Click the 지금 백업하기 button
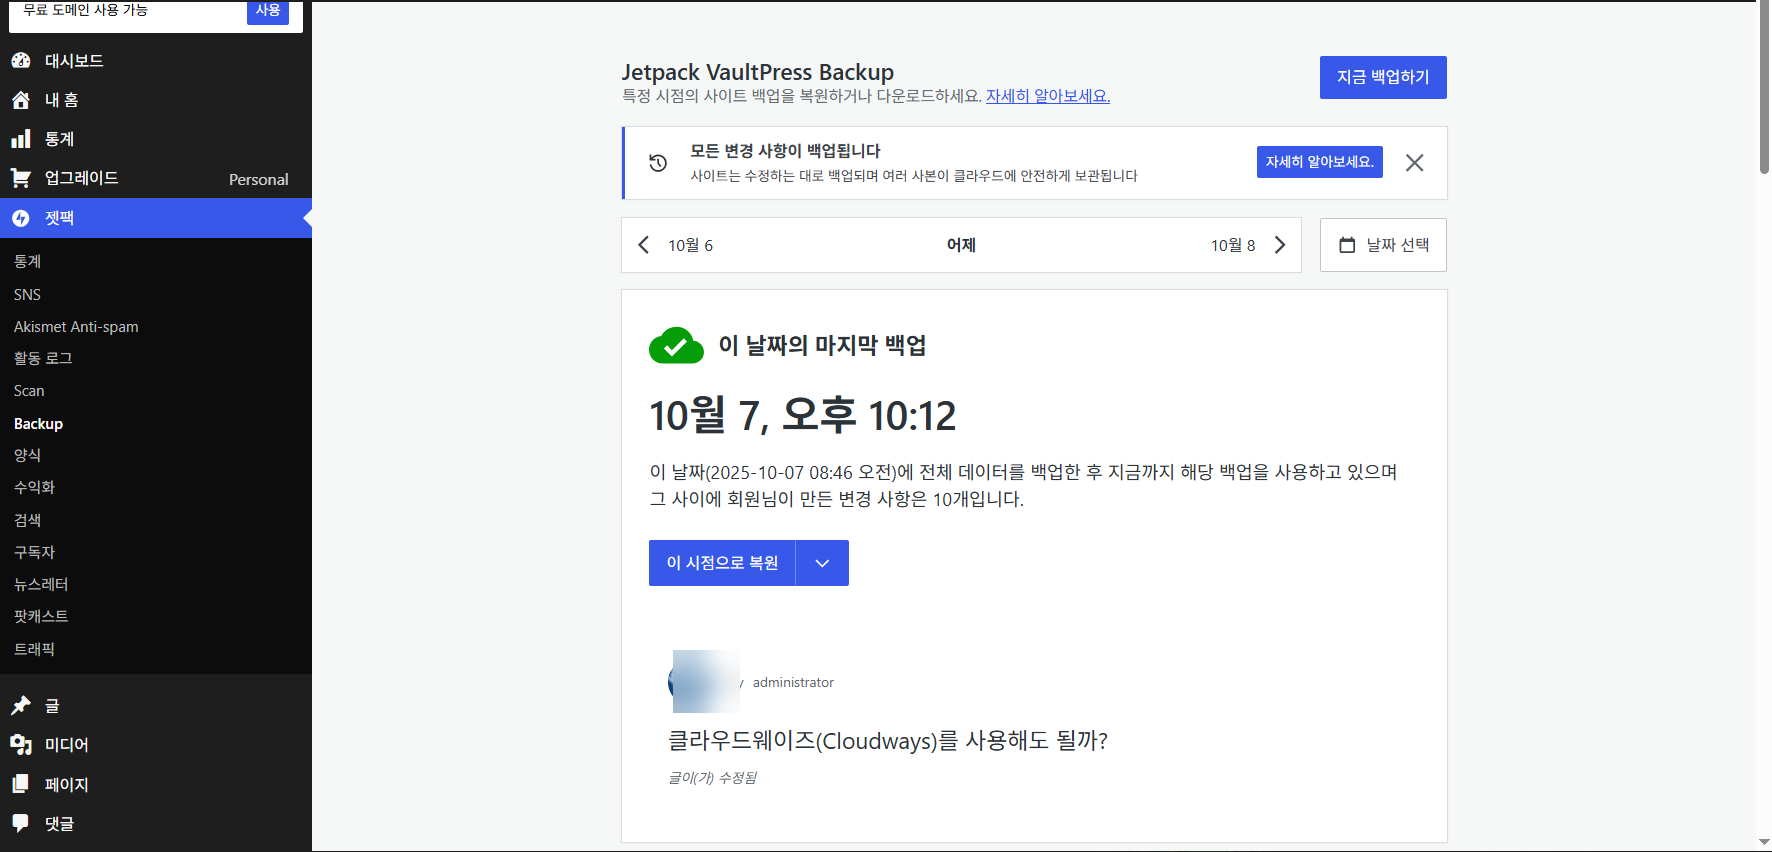1772x852 pixels. [x=1383, y=77]
